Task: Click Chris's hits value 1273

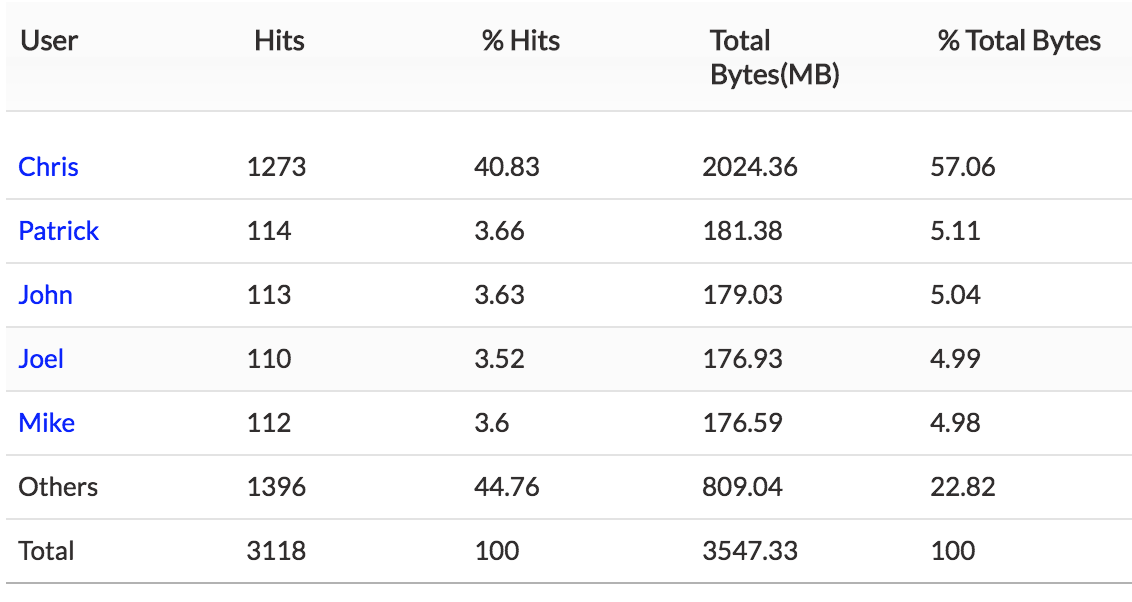Action: (276, 167)
